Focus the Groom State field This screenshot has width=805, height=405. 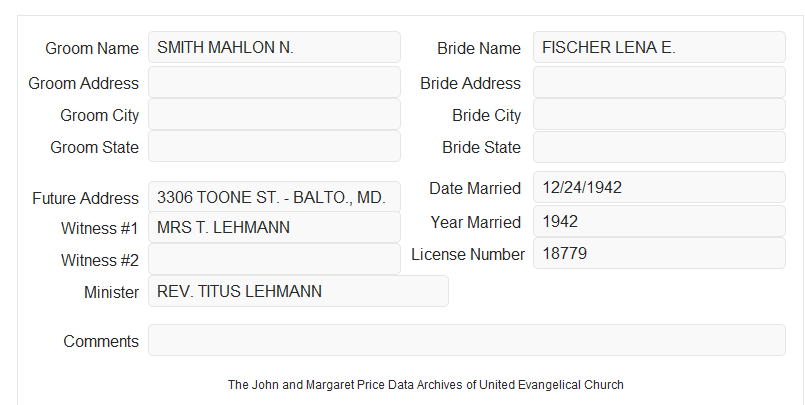274,146
